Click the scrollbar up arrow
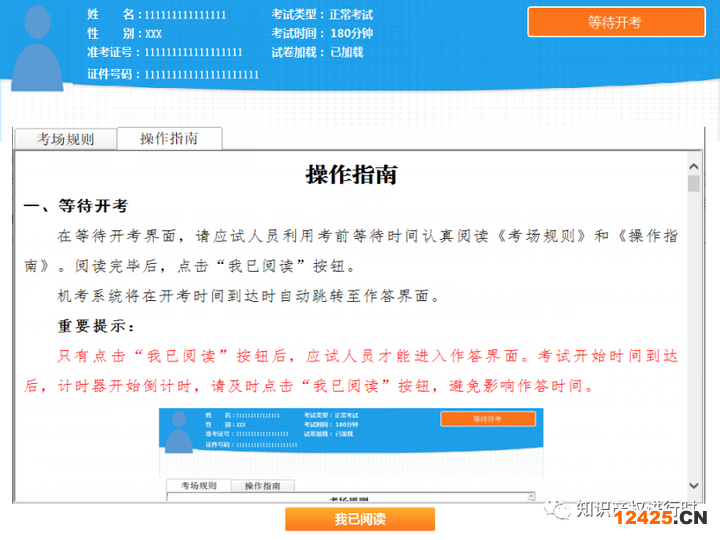 pos(694,166)
